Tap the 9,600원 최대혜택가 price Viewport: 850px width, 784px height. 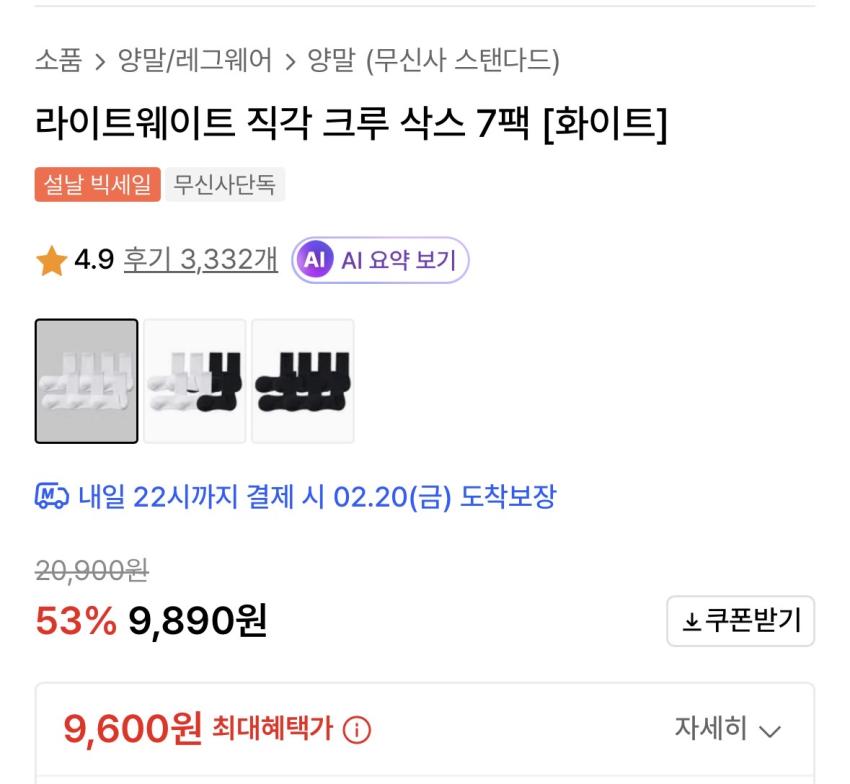(x=132, y=729)
